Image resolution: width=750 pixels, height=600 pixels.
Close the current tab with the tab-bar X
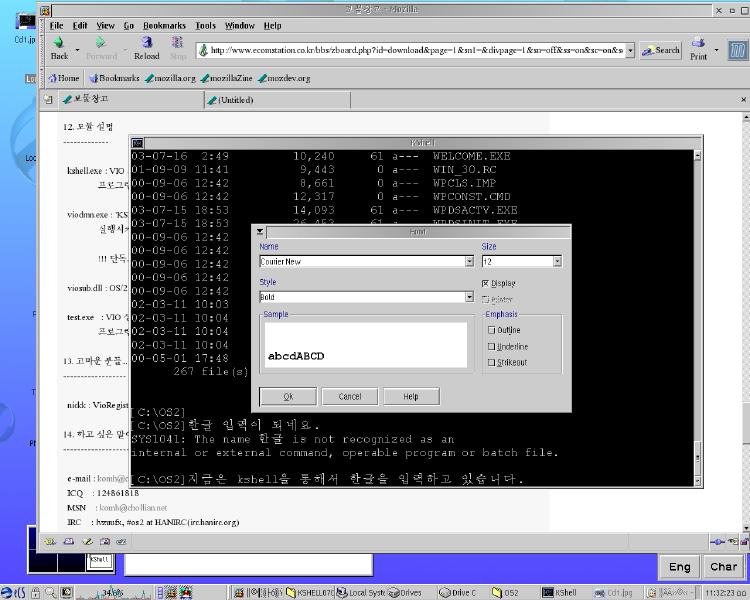743,100
